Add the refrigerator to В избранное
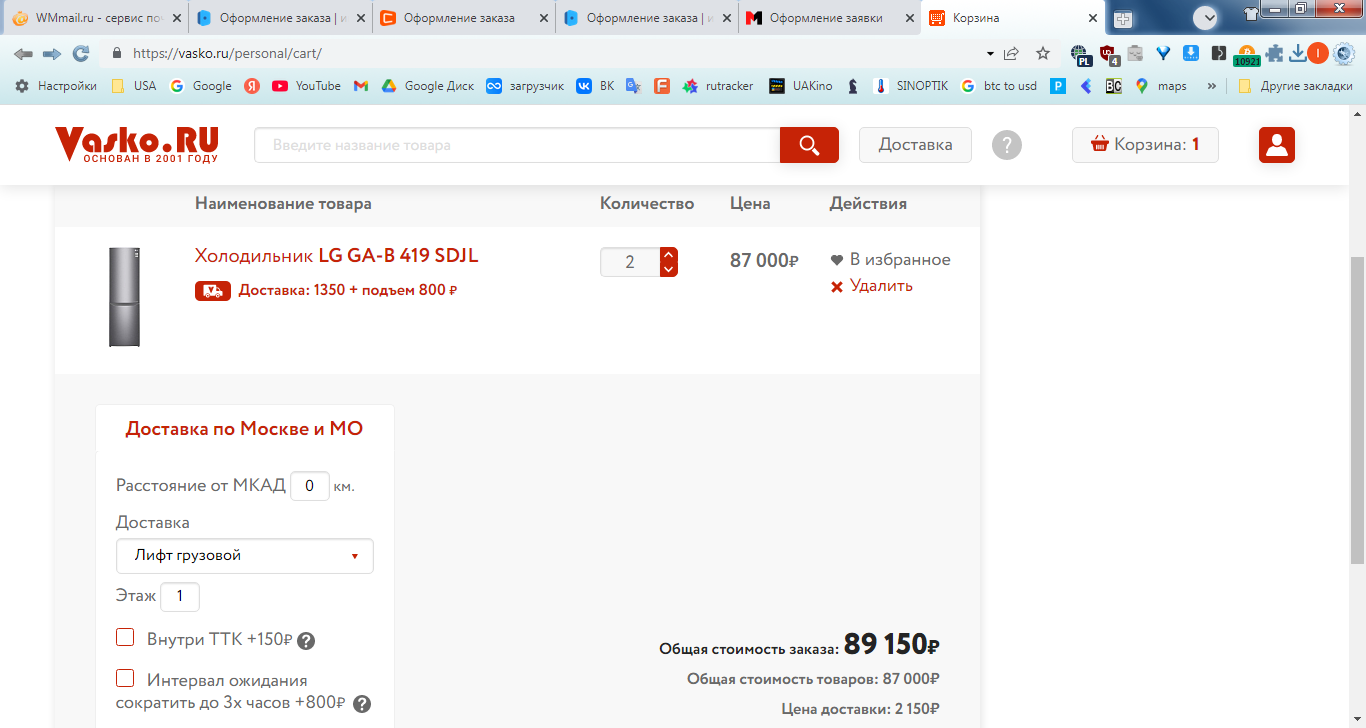1366x728 pixels. pyautogui.click(x=890, y=260)
